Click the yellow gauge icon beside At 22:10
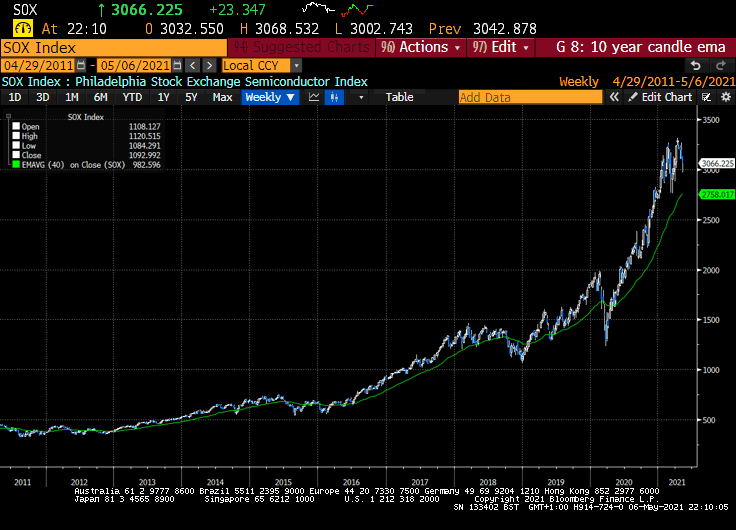 (x=23, y=29)
